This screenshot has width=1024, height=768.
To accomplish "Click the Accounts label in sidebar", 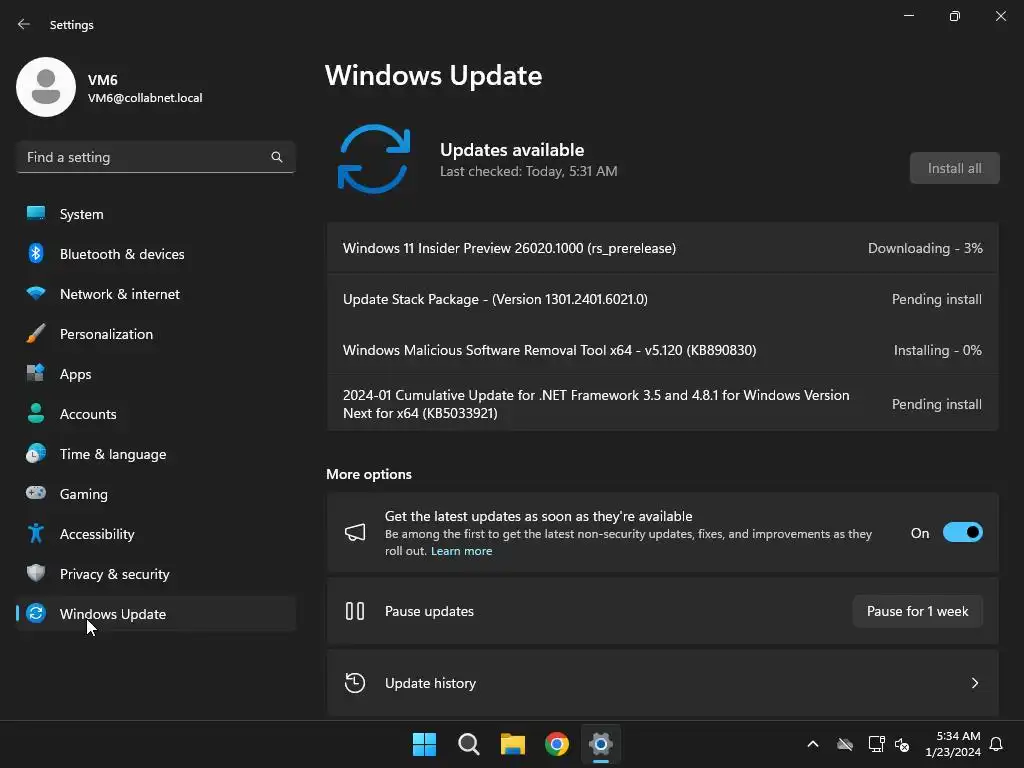I will [x=88, y=414].
